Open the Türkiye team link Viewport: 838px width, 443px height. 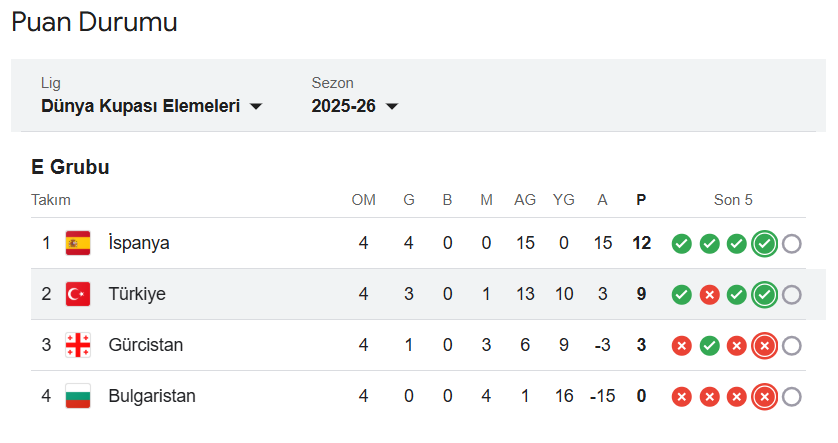pos(137,294)
